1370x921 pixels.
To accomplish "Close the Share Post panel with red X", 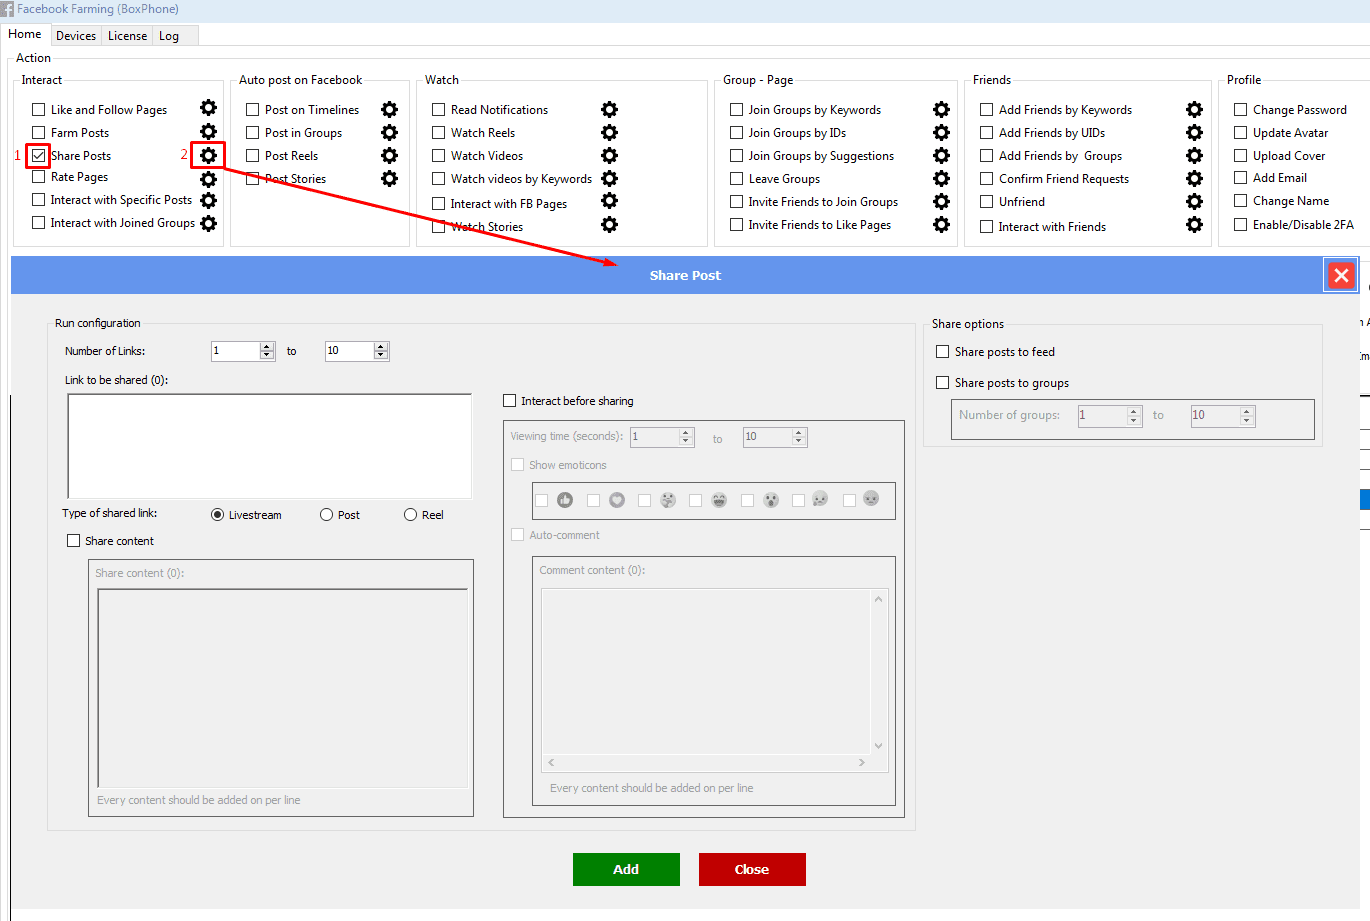I will click(1341, 275).
